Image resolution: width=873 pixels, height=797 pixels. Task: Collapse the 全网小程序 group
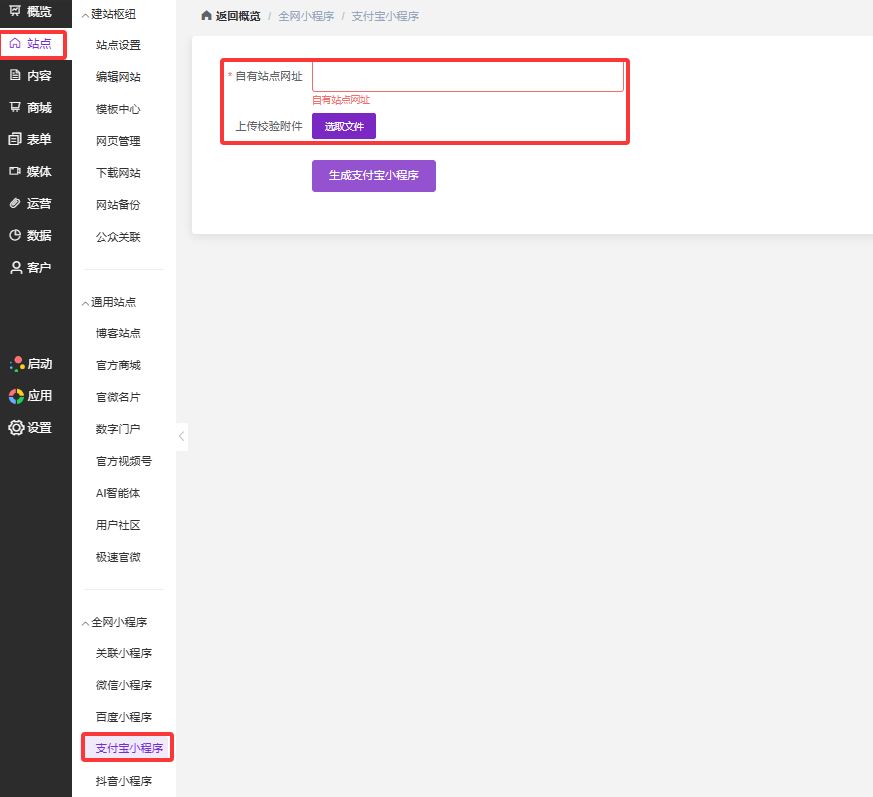pyautogui.click(x=85, y=622)
